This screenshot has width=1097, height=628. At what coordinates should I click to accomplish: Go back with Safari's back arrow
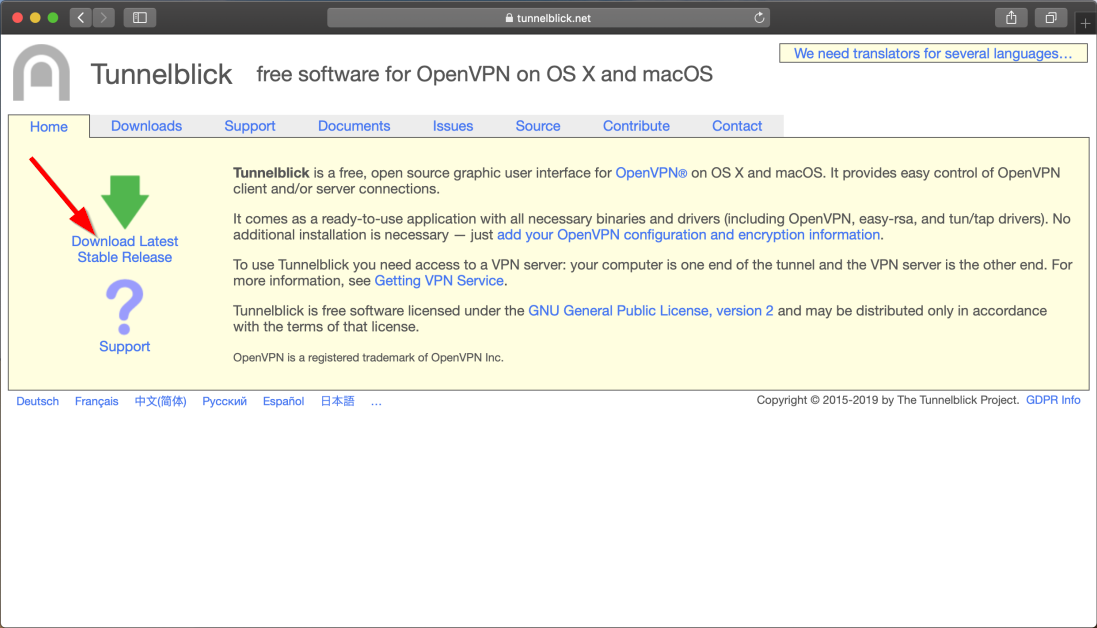tap(81, 17)
